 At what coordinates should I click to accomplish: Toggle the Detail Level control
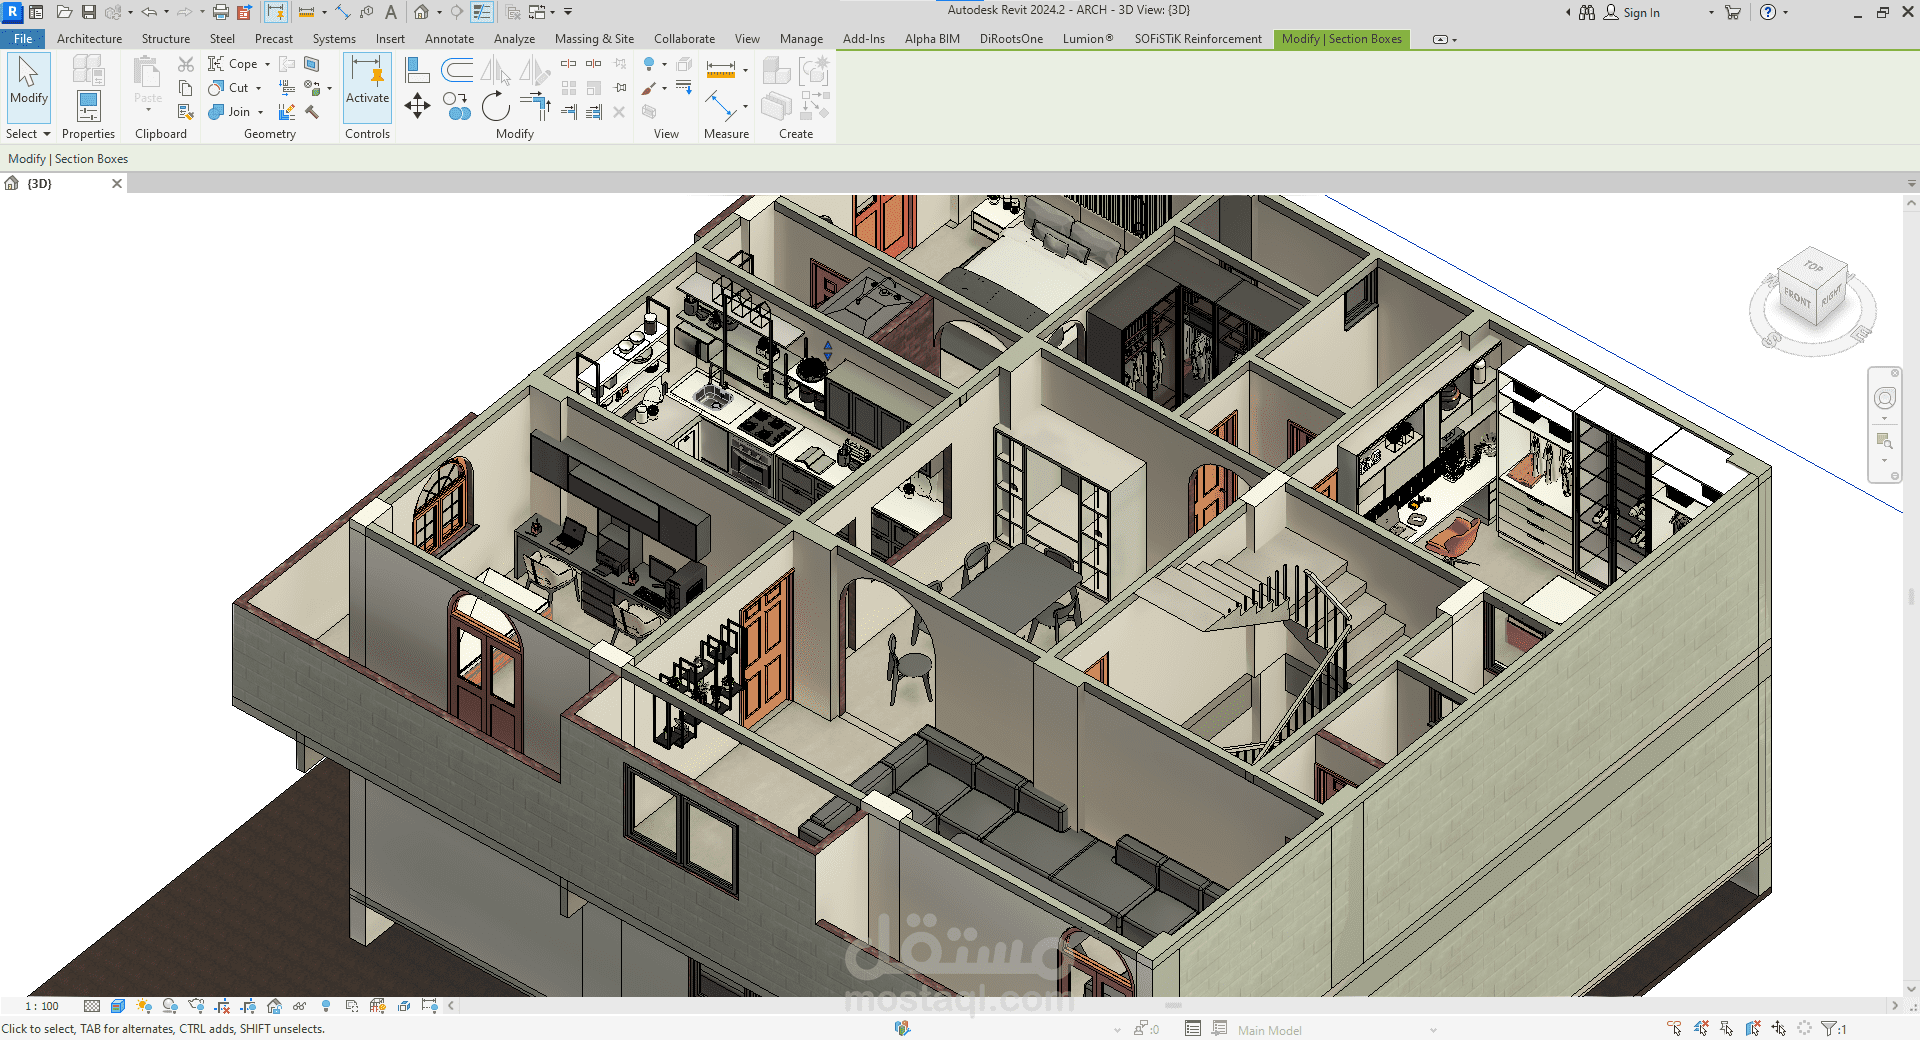(92, 1006)
